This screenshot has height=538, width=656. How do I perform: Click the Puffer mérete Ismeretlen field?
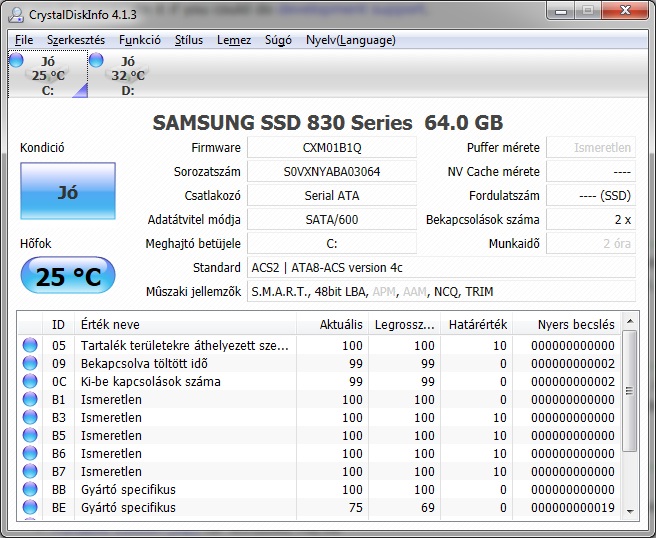coord(591,148)
